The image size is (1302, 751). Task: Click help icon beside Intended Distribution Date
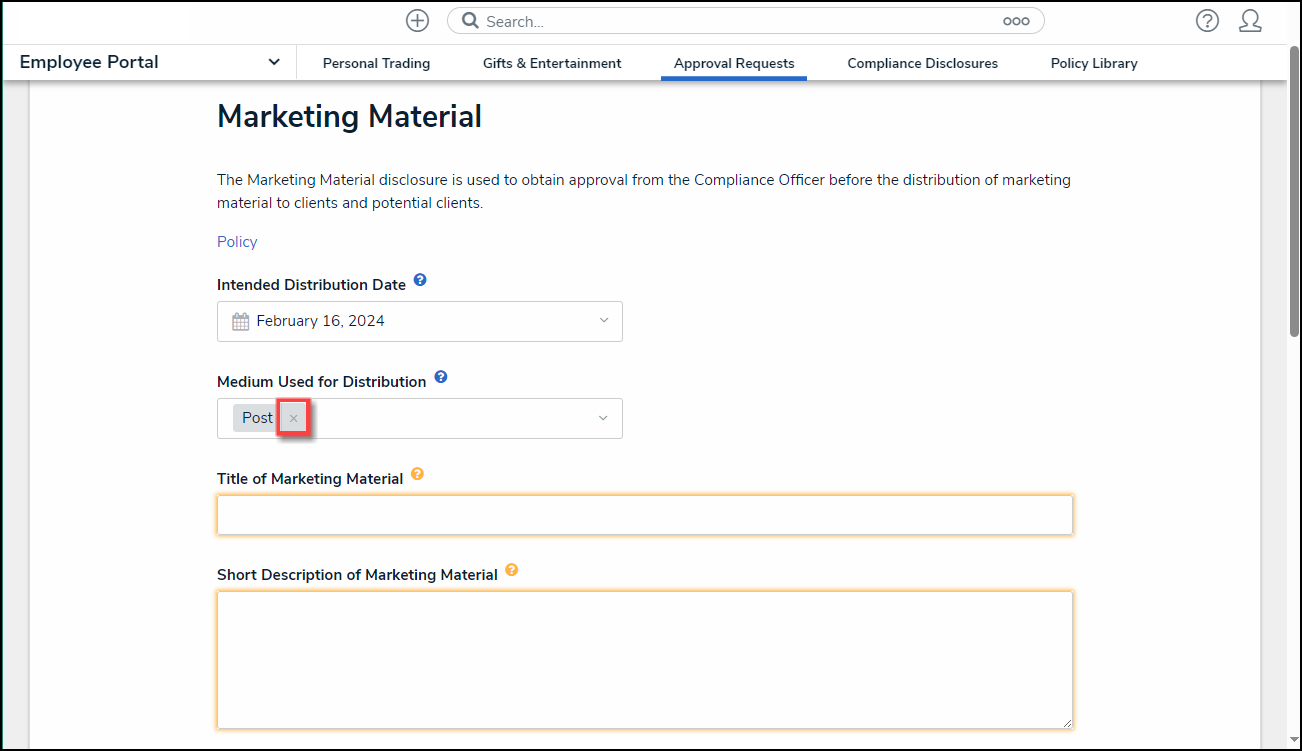420,280
